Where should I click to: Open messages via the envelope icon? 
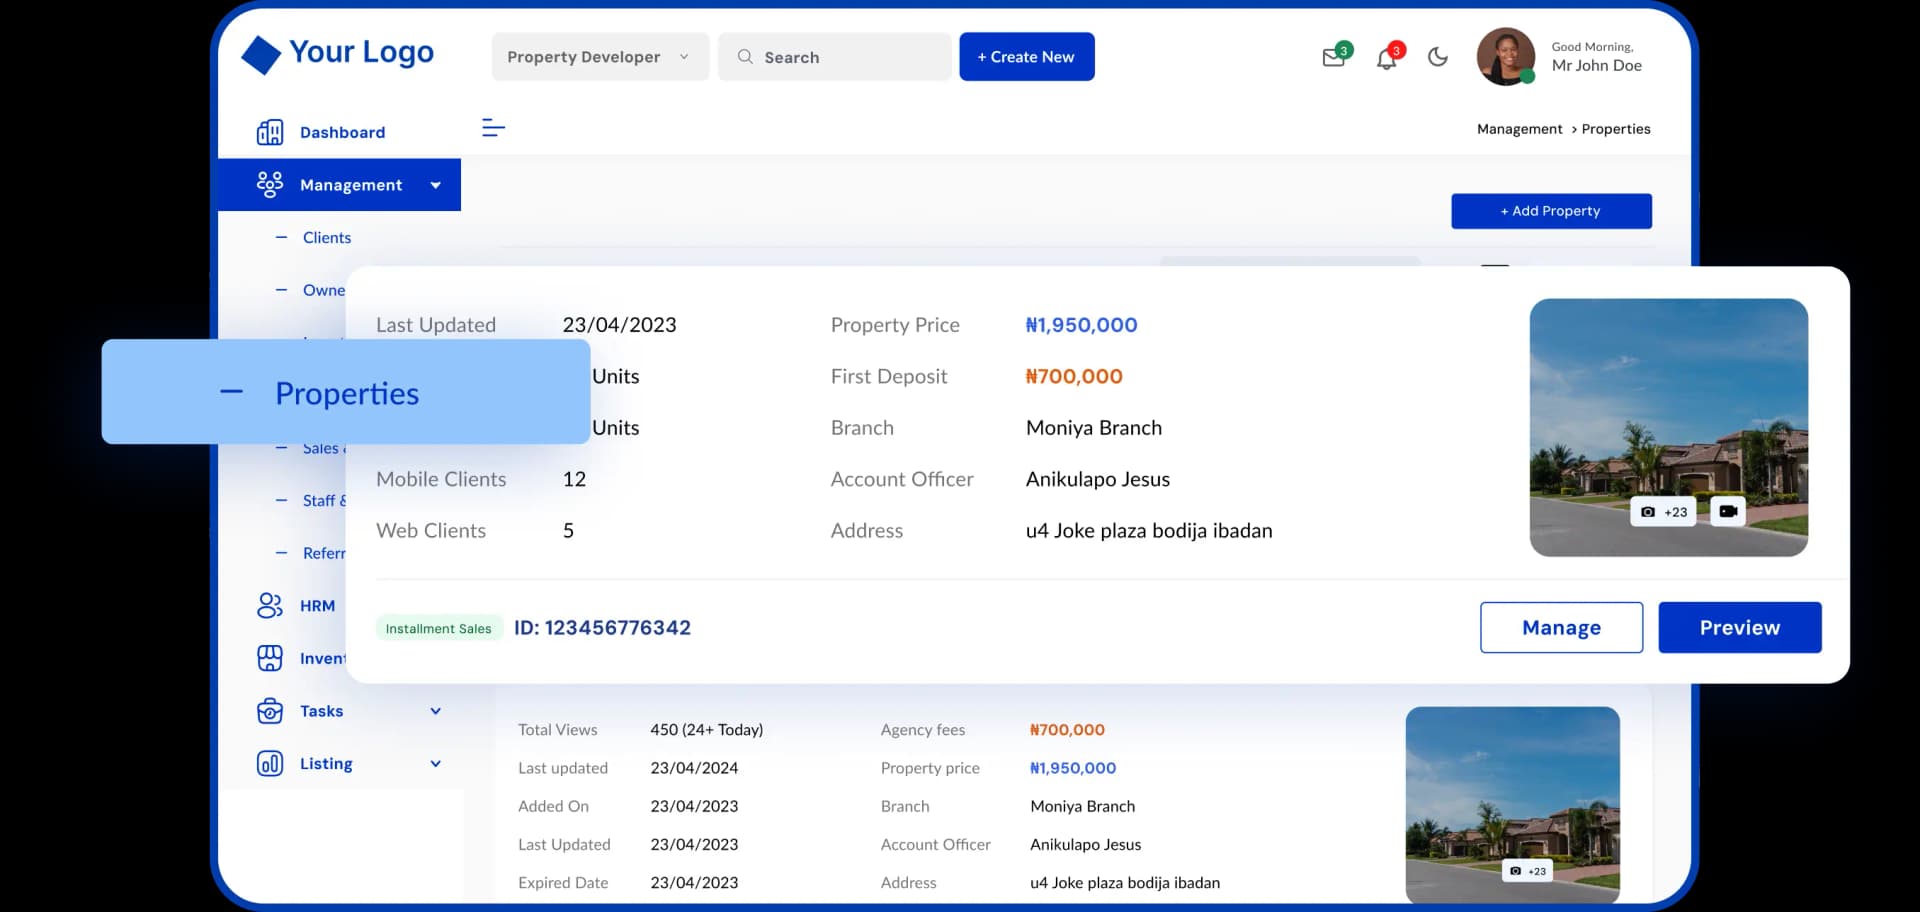click(1334, 57)
